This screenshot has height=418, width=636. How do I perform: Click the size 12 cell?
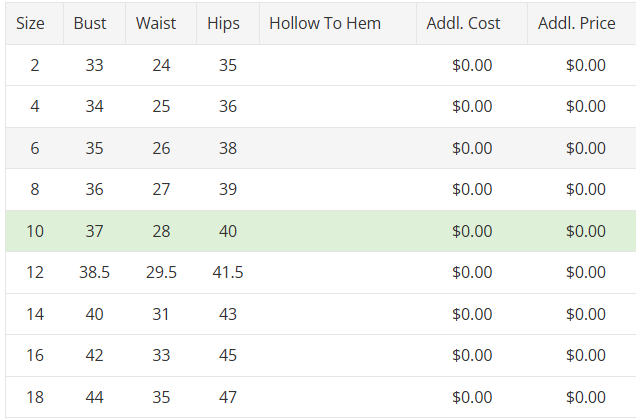(x=35, y=272)
